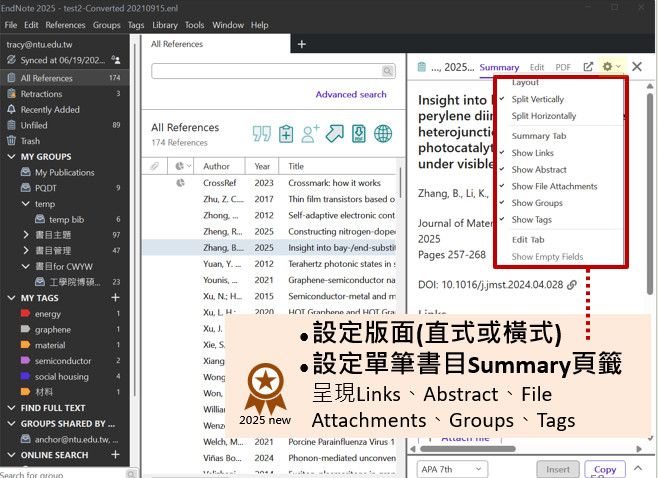The height and width of the screenshot is (478, 658).
Task: Open the Groups menu
Action: [107, 25]
